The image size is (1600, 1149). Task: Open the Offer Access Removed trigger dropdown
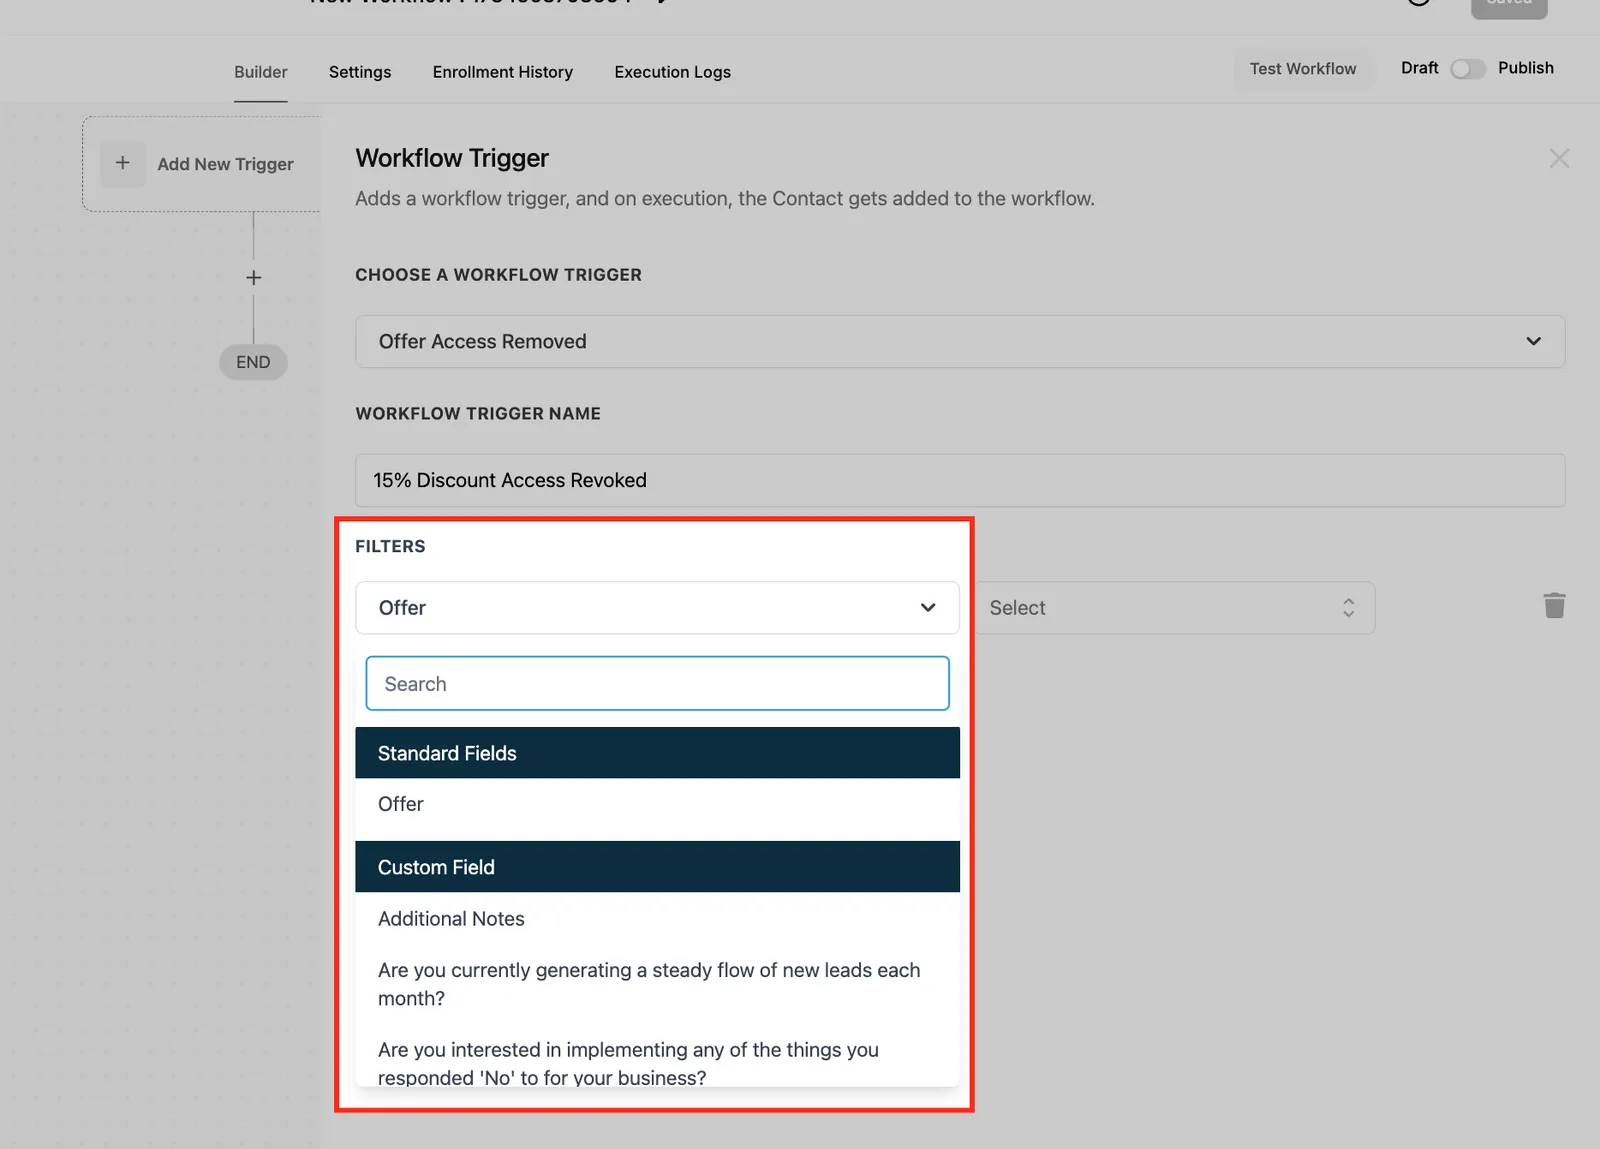pyautogui.click(x=960, y=341)
